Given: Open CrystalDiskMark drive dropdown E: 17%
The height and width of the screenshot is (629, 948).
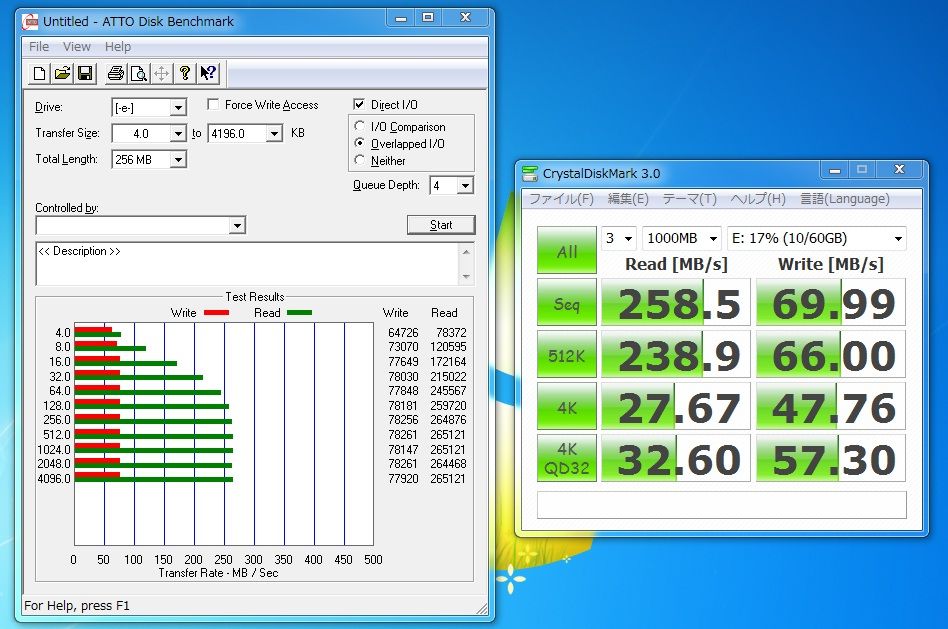Looking at the screenshot, I should [817, 238].
